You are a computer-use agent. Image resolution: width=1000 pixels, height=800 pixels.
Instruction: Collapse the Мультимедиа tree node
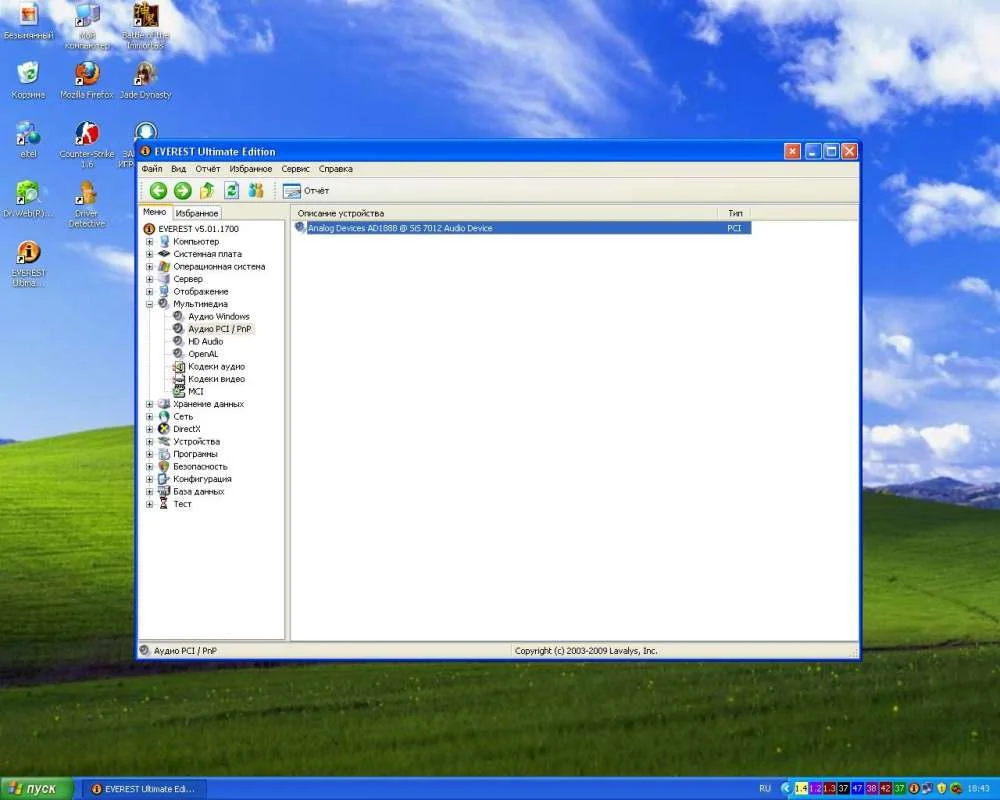click(x=149, y=304)
